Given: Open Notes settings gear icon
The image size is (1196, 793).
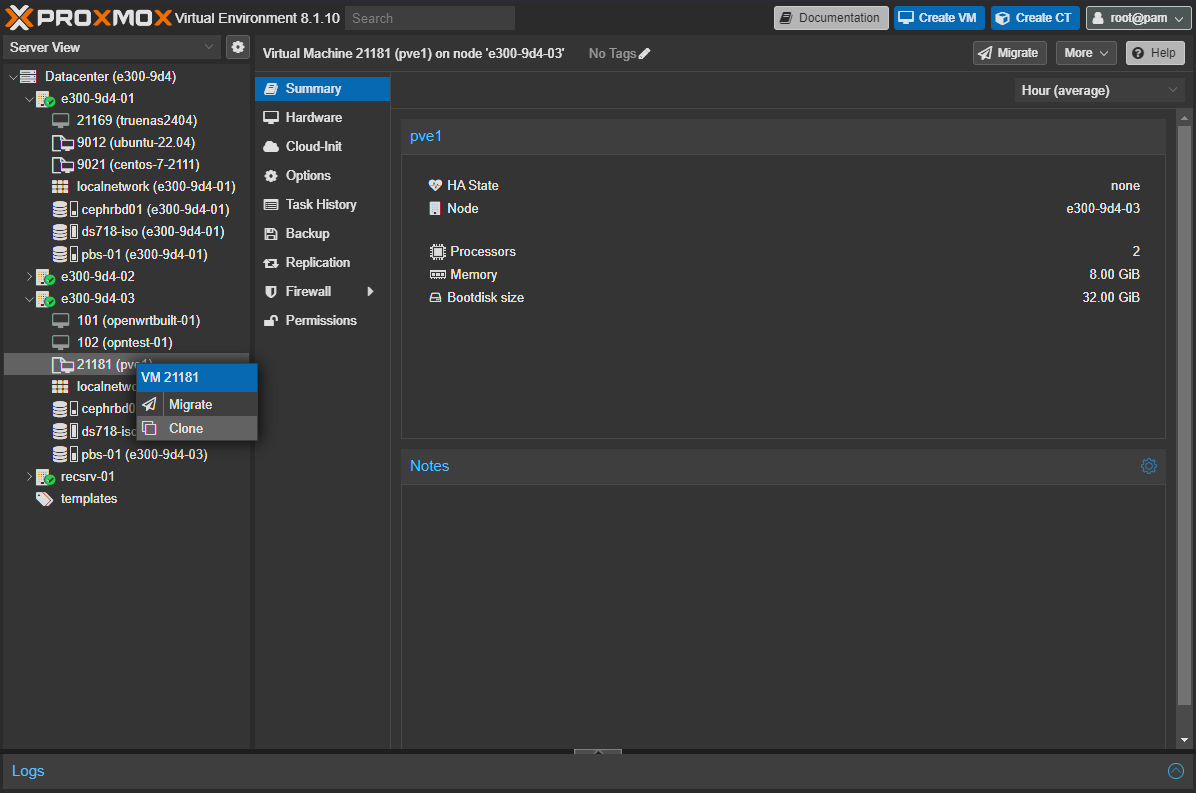Looking at the screenshot, I should tap(1149, 466).
